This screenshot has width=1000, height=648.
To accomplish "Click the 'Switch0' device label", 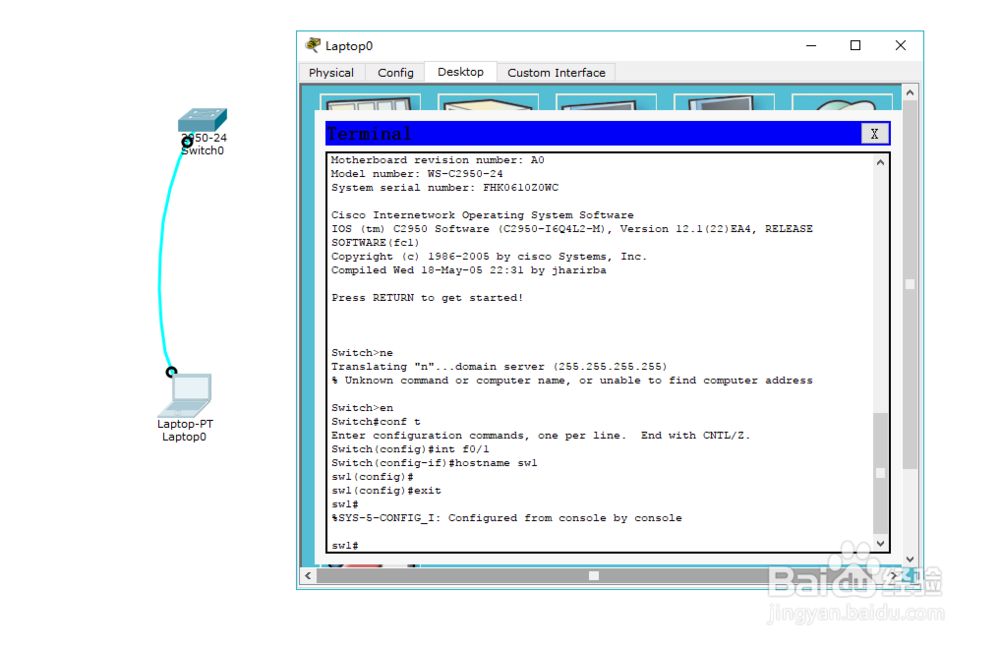I will pos(203,151).
